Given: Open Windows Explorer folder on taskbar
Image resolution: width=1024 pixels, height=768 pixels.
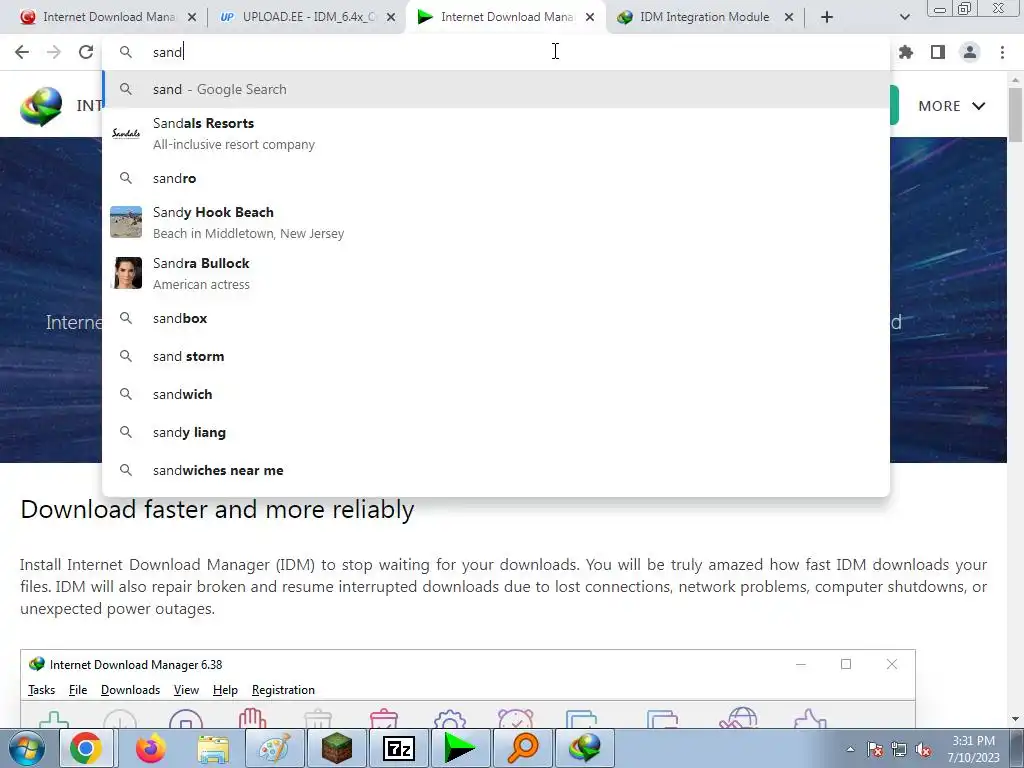Looking at the screenshot, I should (x=213, y=748).
